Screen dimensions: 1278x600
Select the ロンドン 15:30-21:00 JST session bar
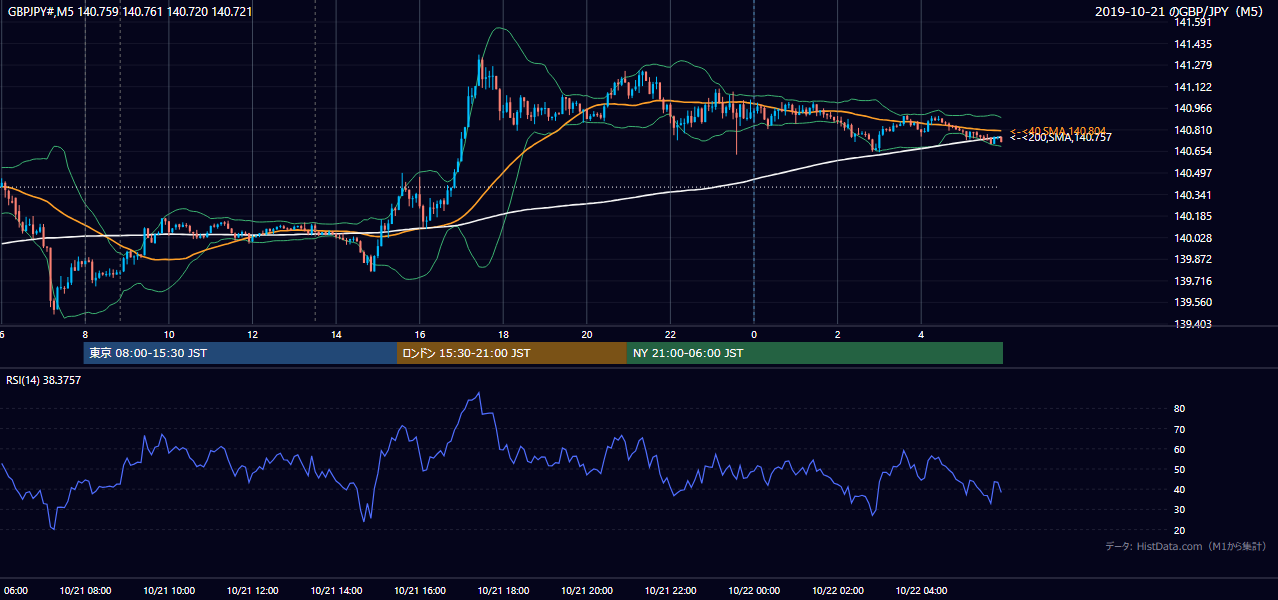click(x=512, y=353)
